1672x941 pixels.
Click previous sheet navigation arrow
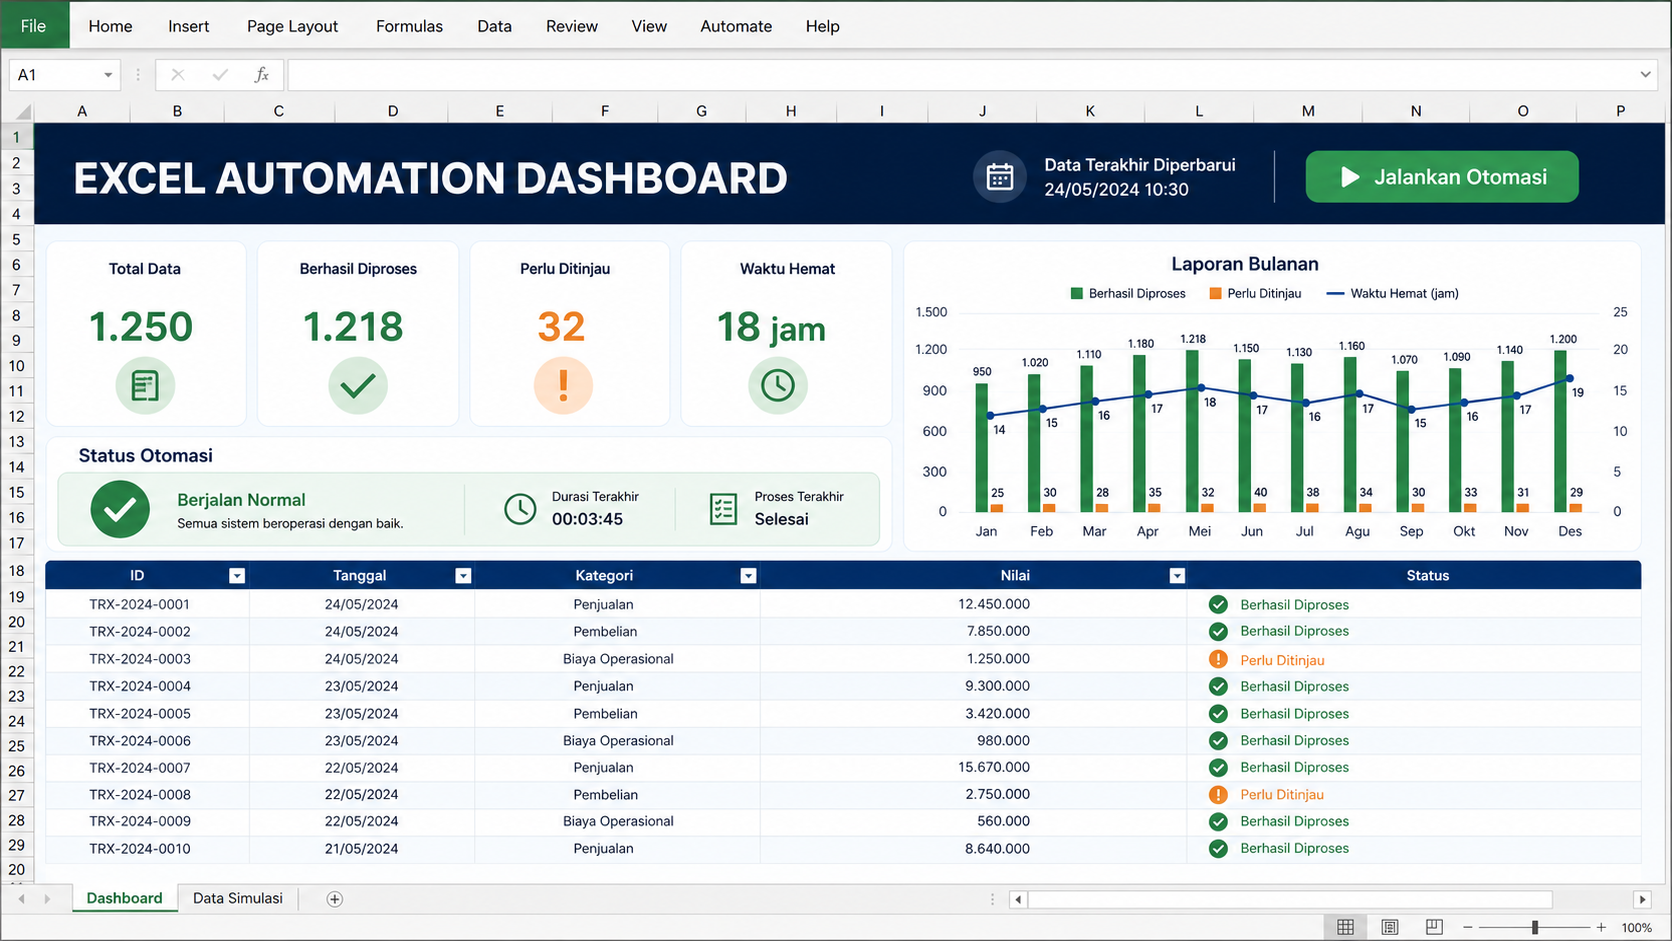point(21,899)
